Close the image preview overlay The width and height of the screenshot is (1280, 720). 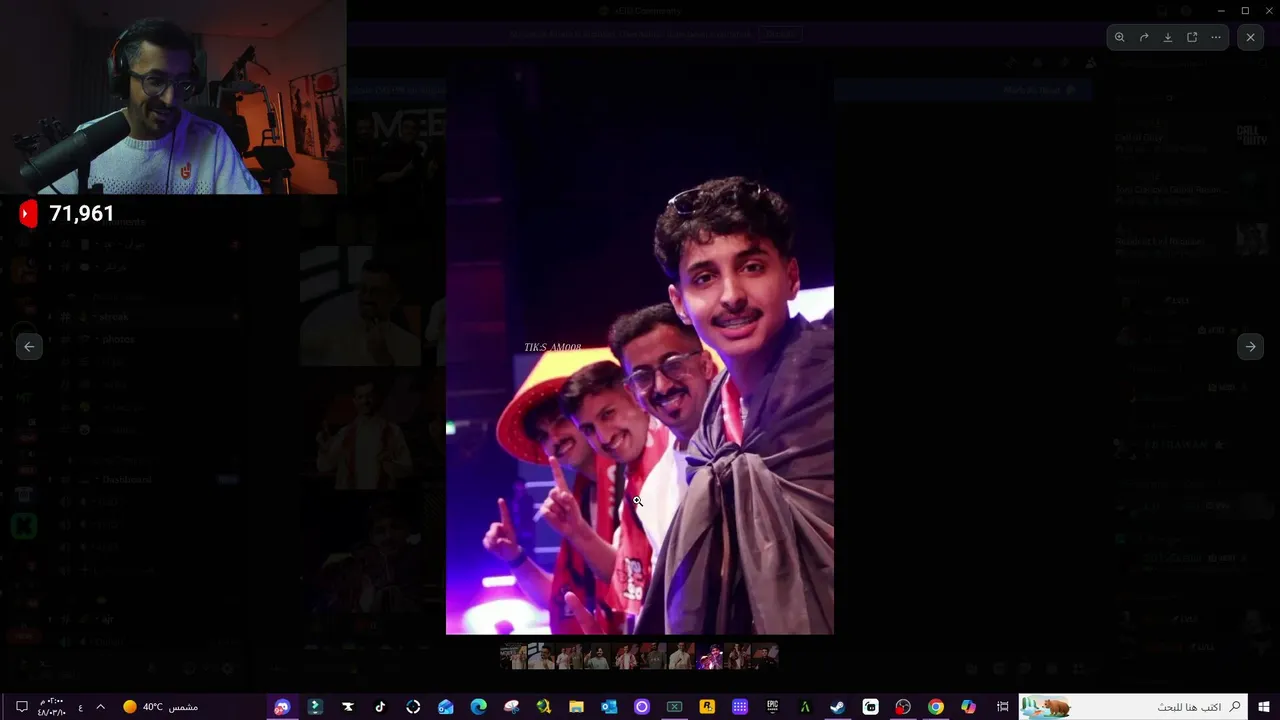coord(1250,37)
